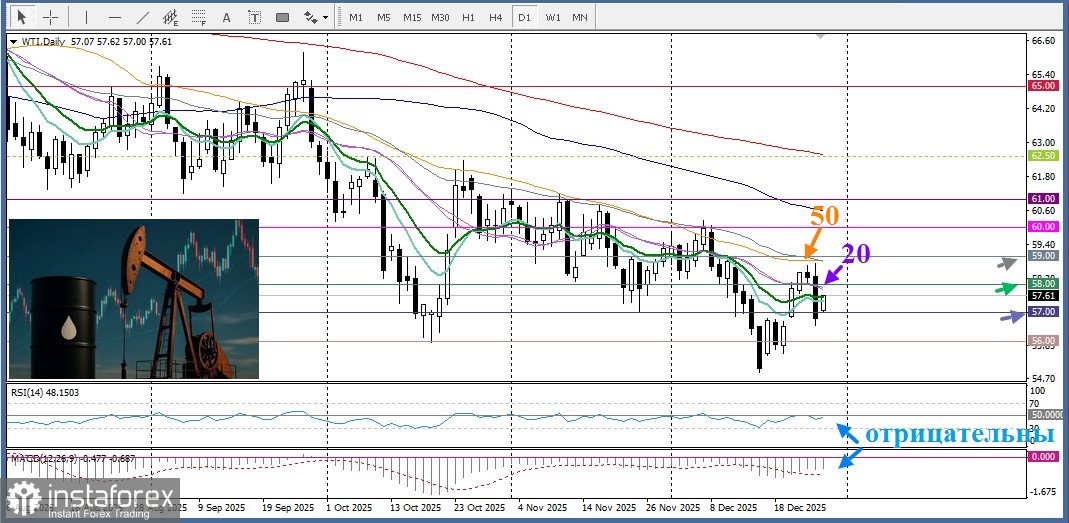Activate the crosshair tool
Image resolution: width=1069 pixels, height=523 pixels.
[50, 17]
